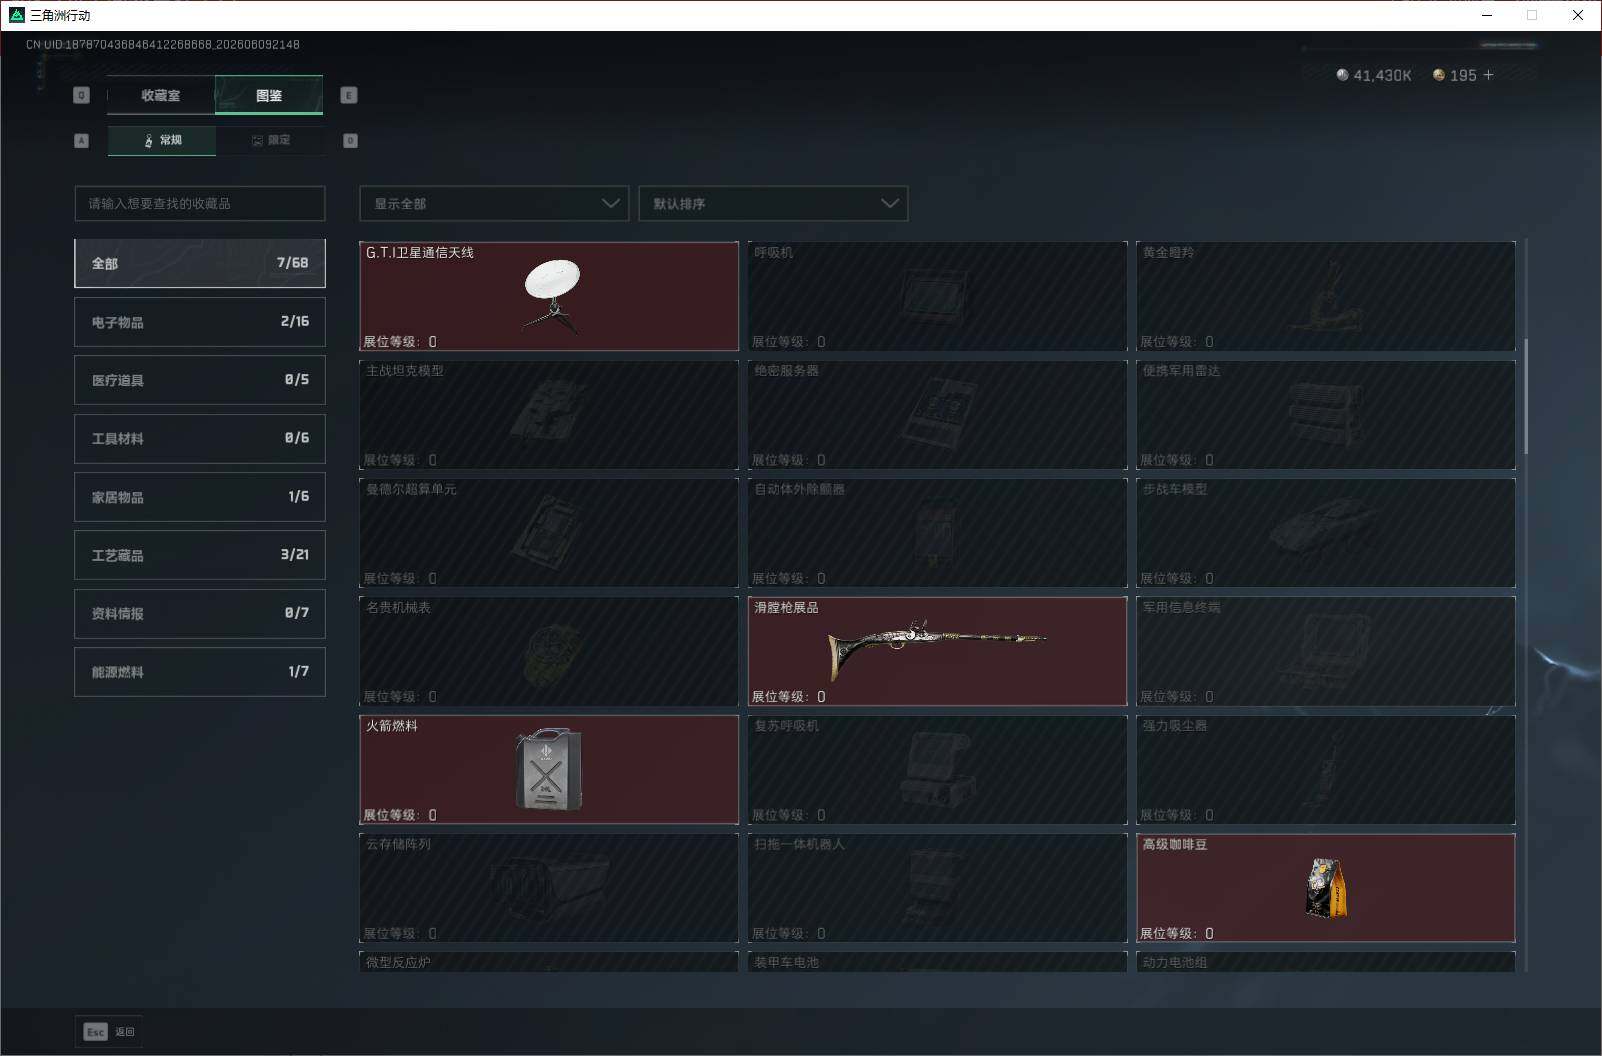
Task: Open the 显示全部 filter dropdown
Action: click(x=494, y=203)
